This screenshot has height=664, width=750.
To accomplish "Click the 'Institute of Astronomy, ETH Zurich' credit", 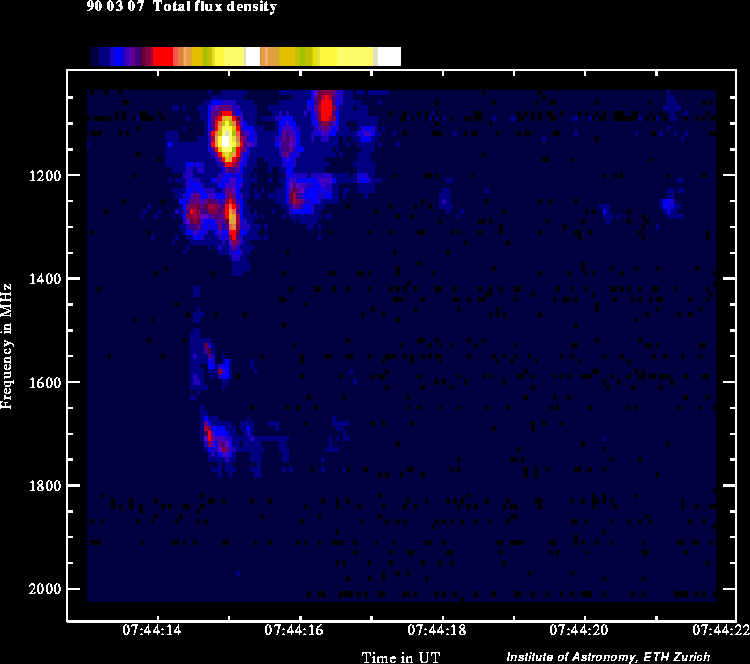I will [x=608, y=657].
